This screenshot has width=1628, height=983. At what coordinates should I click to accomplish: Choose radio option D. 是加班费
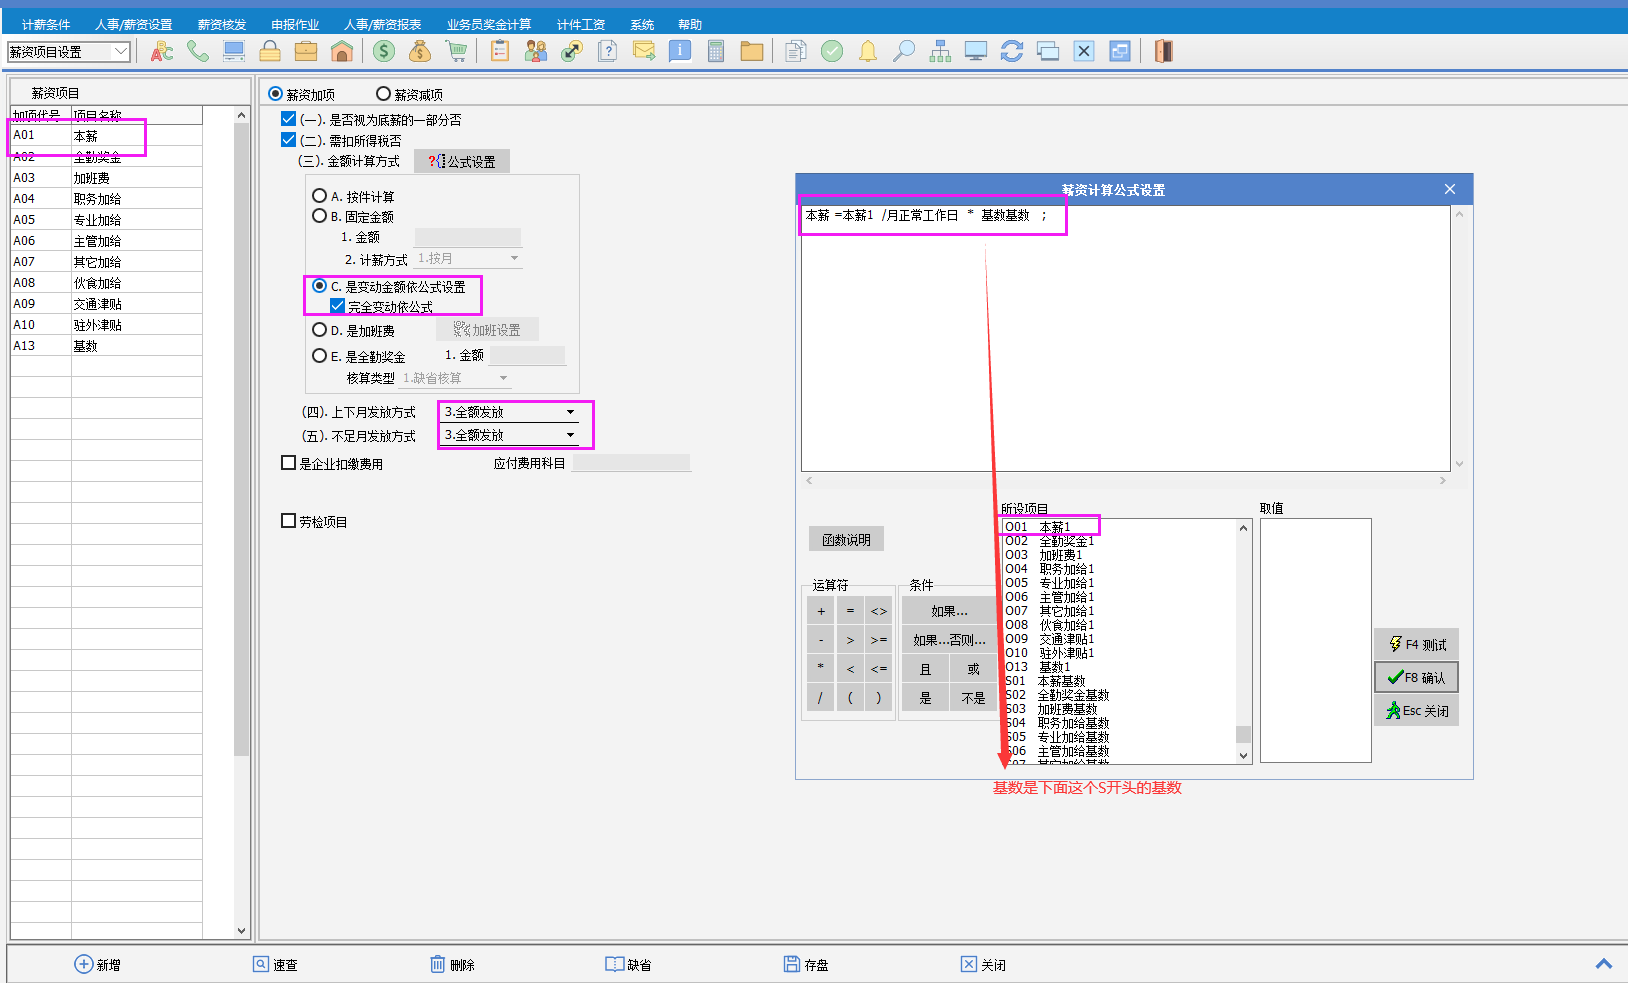coord(319,330)
